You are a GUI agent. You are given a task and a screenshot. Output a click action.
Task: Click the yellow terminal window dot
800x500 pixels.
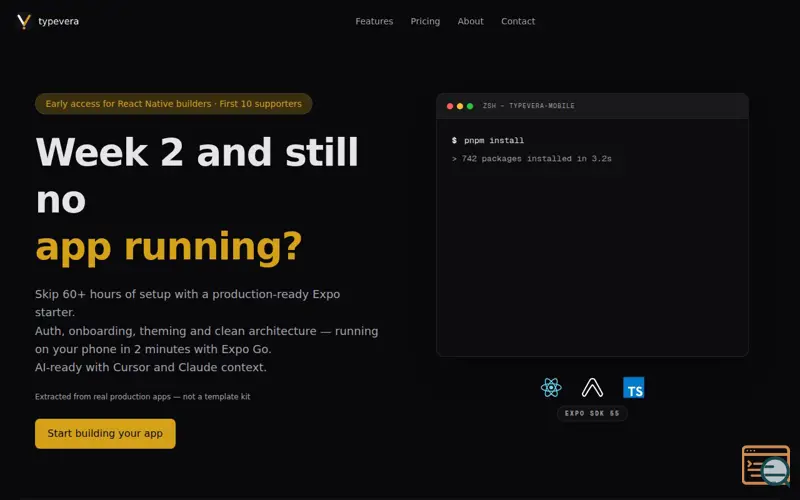point(460,106)
